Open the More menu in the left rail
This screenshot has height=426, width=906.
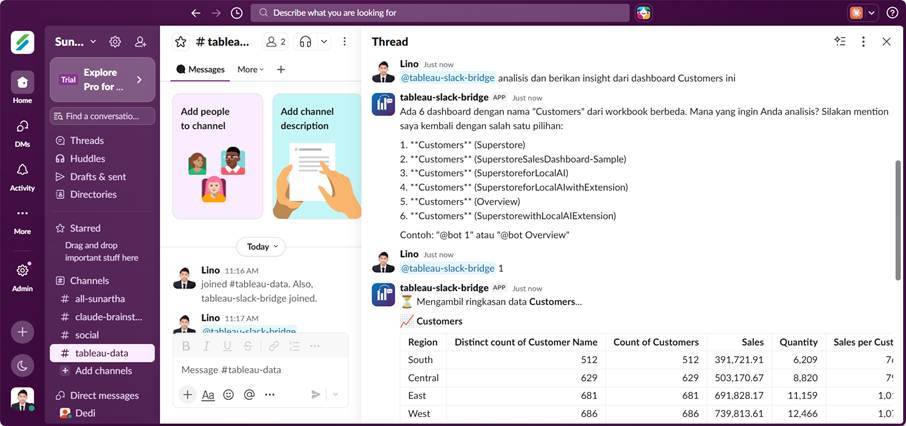point(22,220)
